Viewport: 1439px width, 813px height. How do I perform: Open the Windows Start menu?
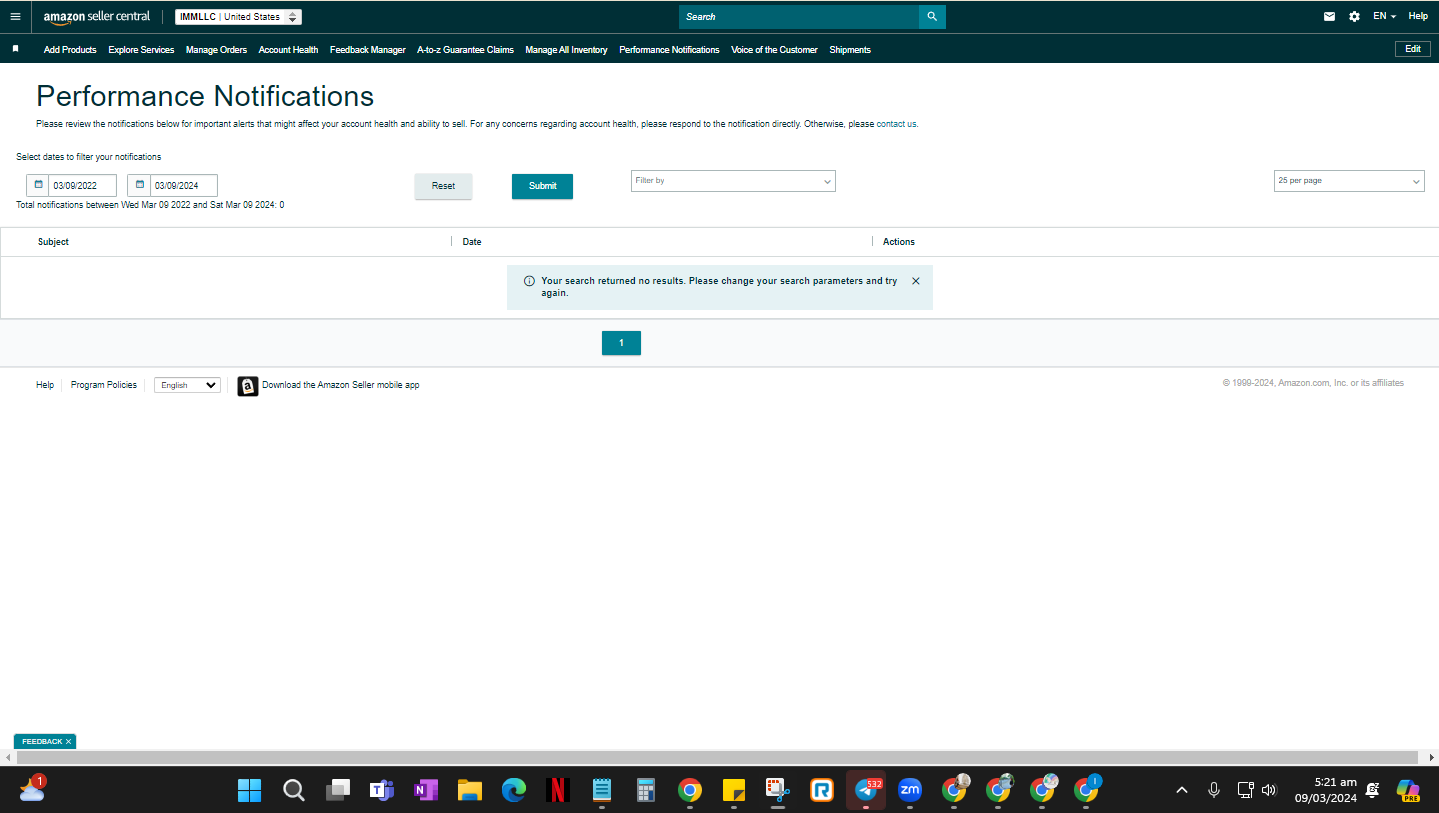coord(249,790)
